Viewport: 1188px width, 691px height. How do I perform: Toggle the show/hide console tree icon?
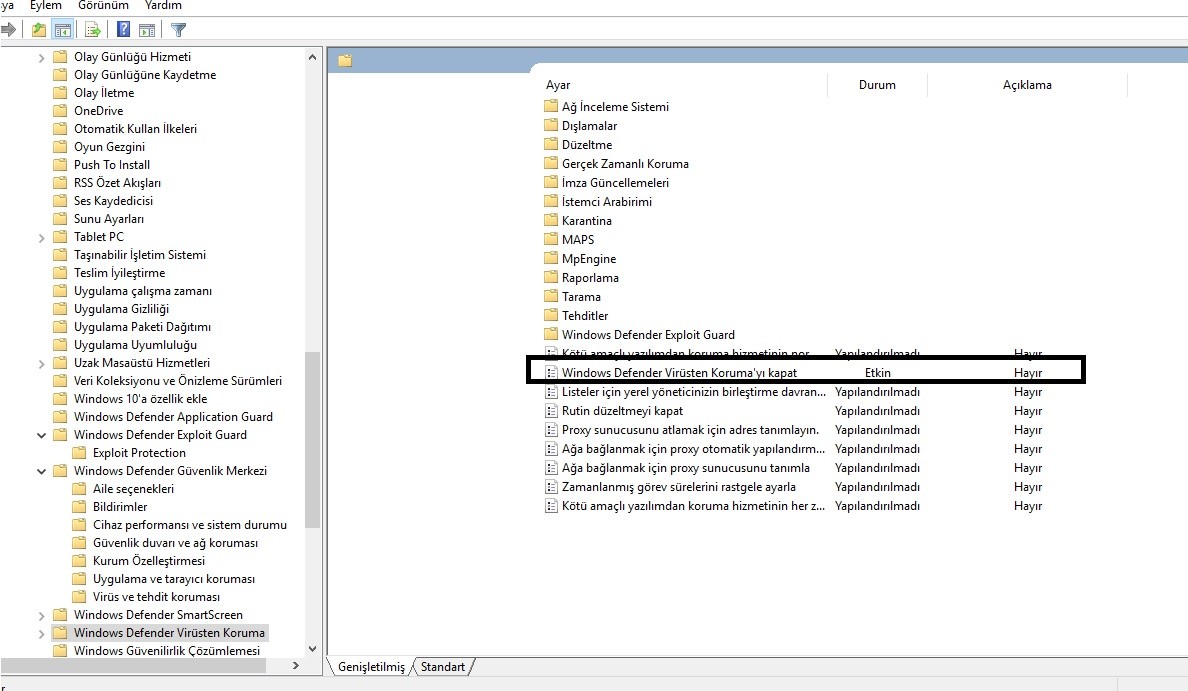click(x=63, y=30)
